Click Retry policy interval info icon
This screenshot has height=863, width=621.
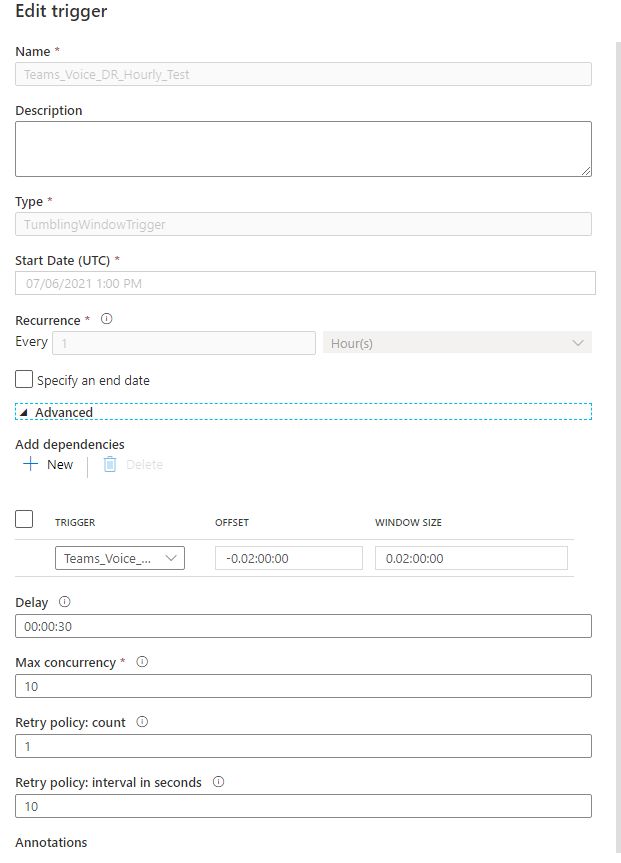[x=218, y=782]
